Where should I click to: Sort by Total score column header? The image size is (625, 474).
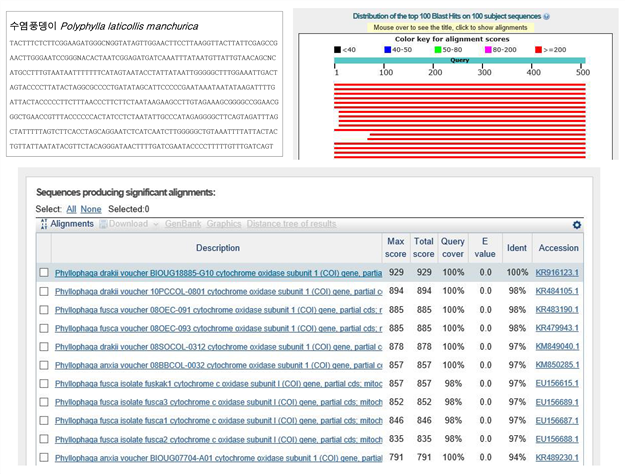point(423,248)
